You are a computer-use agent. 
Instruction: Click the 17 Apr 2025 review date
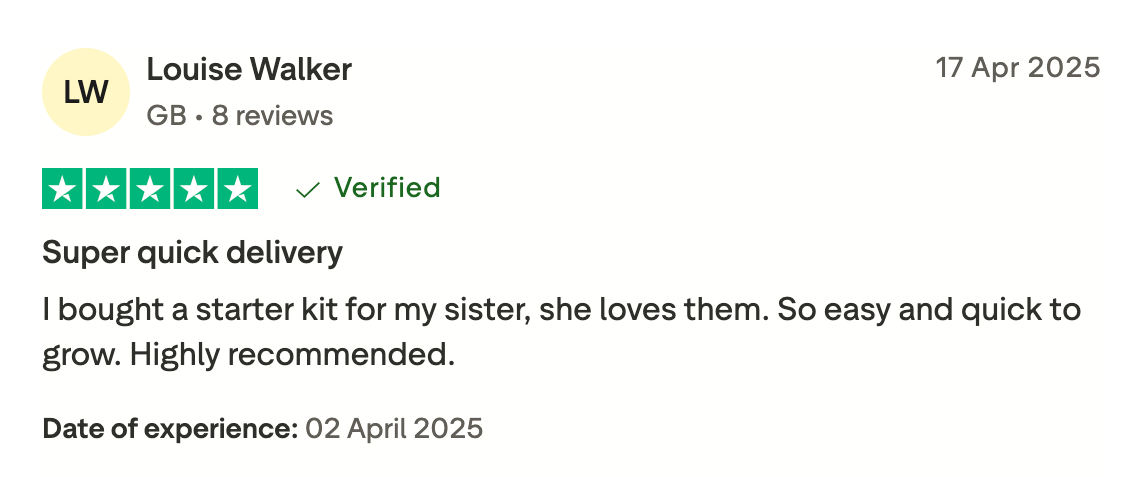click(1017, 68)
